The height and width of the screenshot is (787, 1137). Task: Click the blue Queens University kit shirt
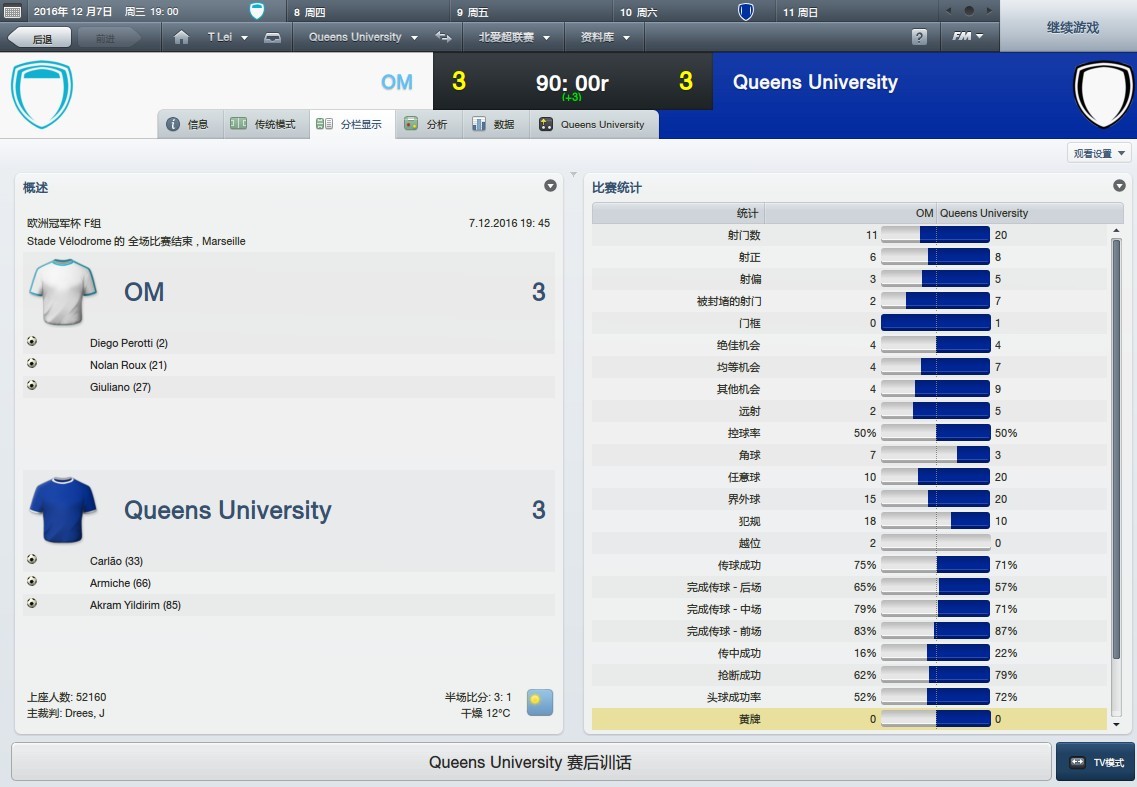tap(63, 510)
